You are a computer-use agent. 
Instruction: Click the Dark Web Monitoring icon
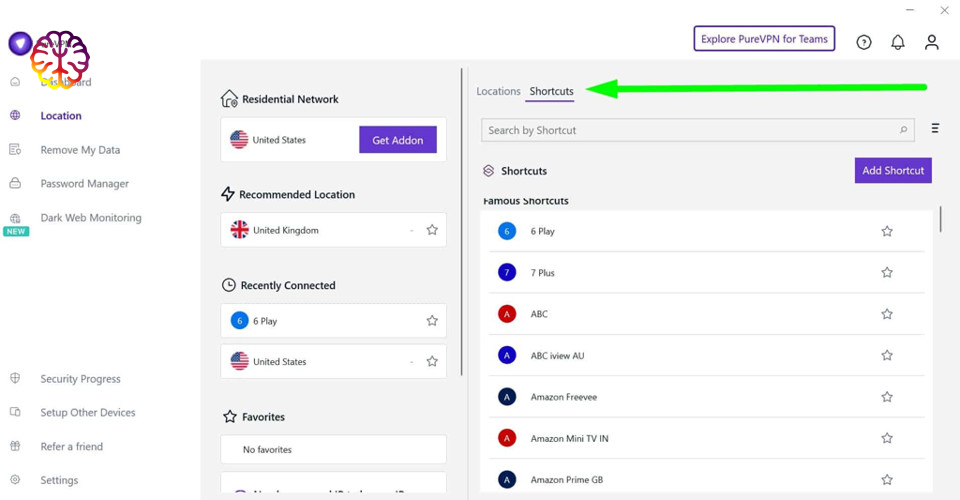(15, 218)
